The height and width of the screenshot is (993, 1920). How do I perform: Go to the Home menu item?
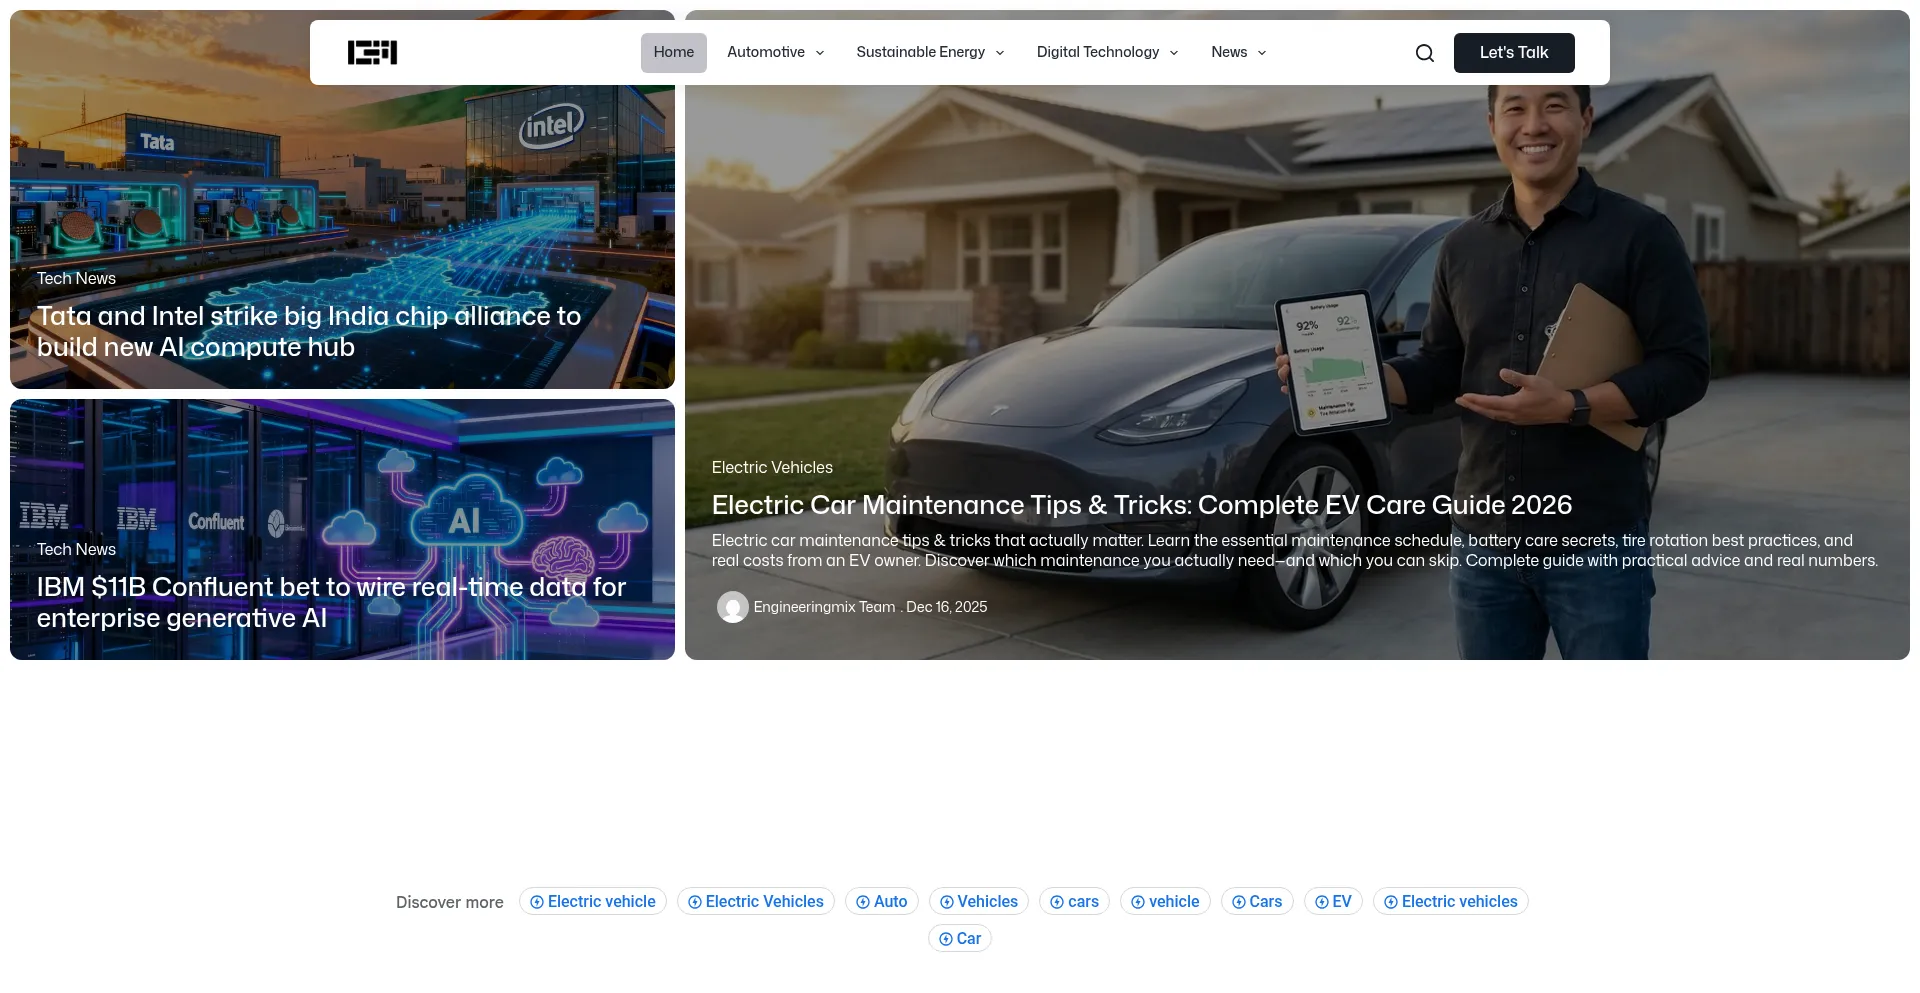pos(673,53)
